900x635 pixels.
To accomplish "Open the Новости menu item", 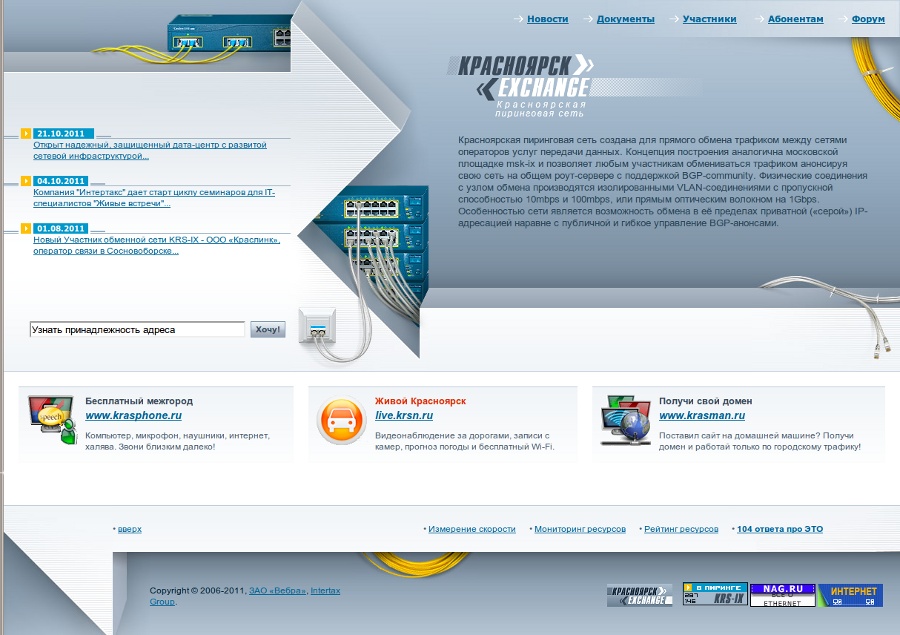I will click(x=547, y=19).
